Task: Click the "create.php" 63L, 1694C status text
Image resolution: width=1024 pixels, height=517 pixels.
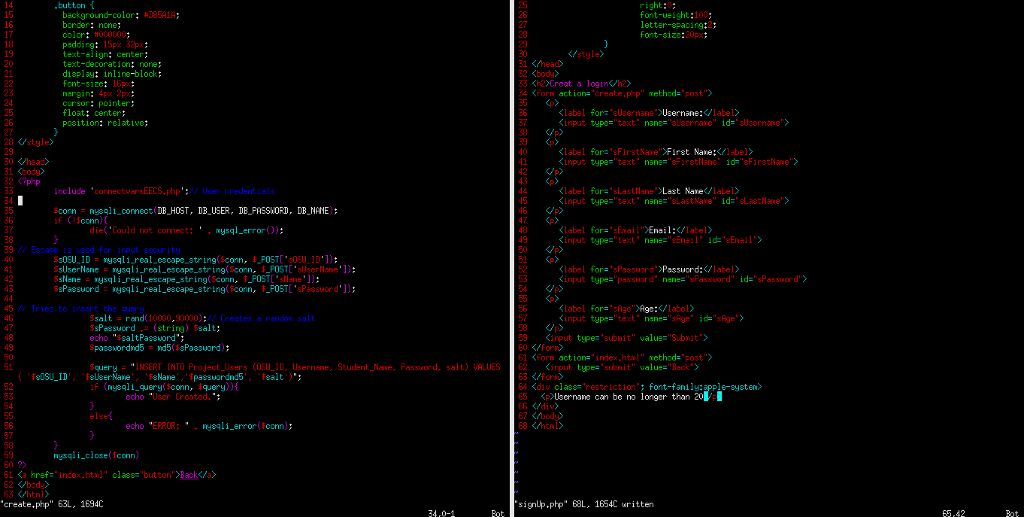Action: click(52, 505)
